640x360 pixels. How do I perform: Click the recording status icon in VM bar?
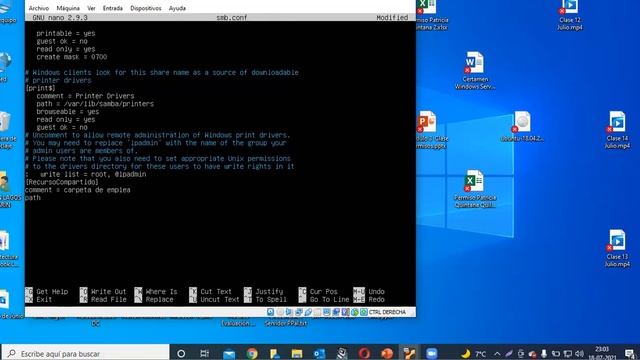click(x=336, y=312)
